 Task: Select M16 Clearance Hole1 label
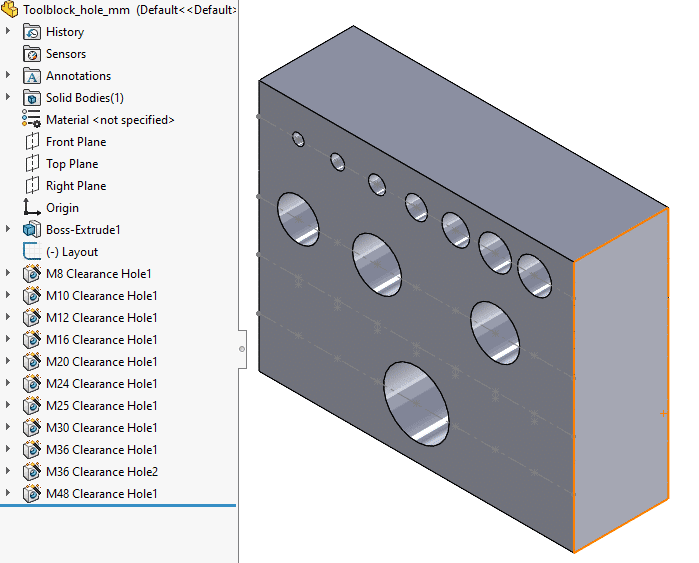coord(102,340)
